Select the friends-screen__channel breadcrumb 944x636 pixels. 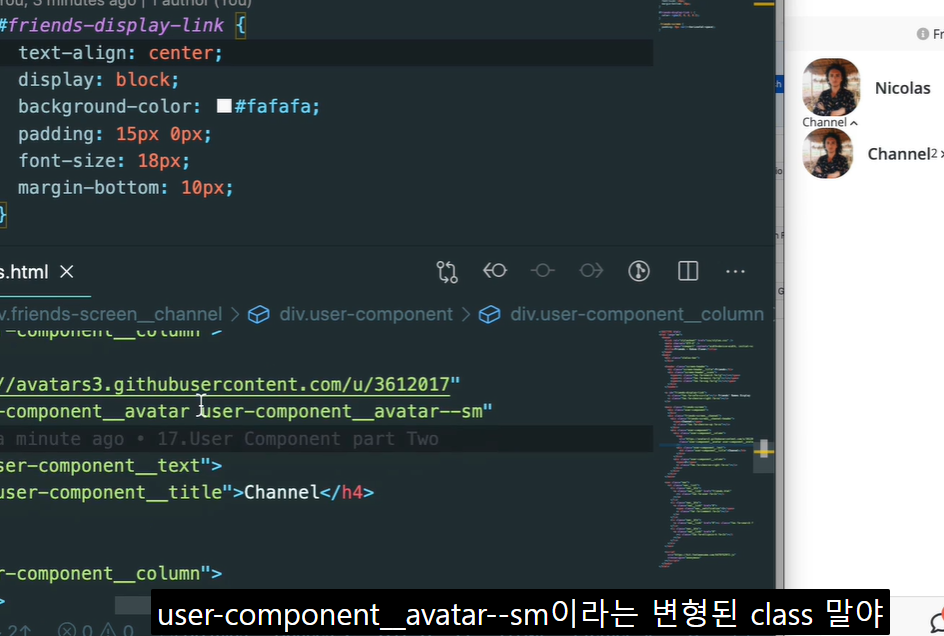pyautogui.click(x=111, y=314)
